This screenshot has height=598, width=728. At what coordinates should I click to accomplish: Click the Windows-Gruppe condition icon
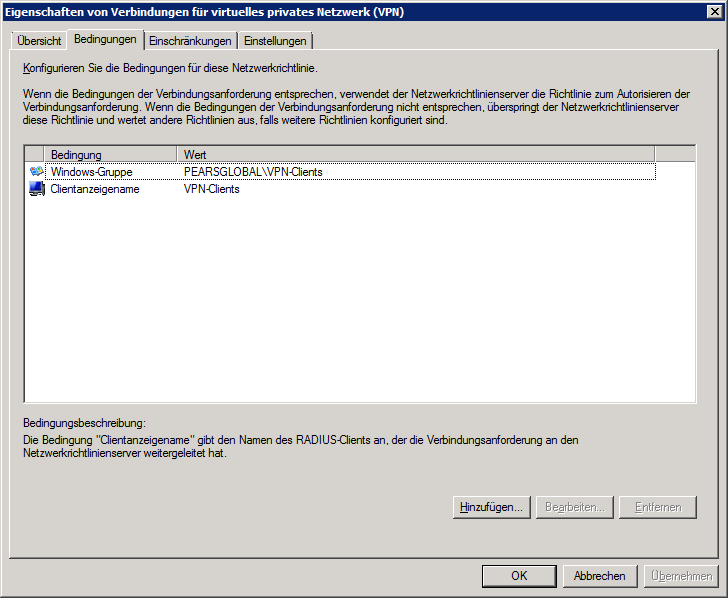click(x=37, y=172)
